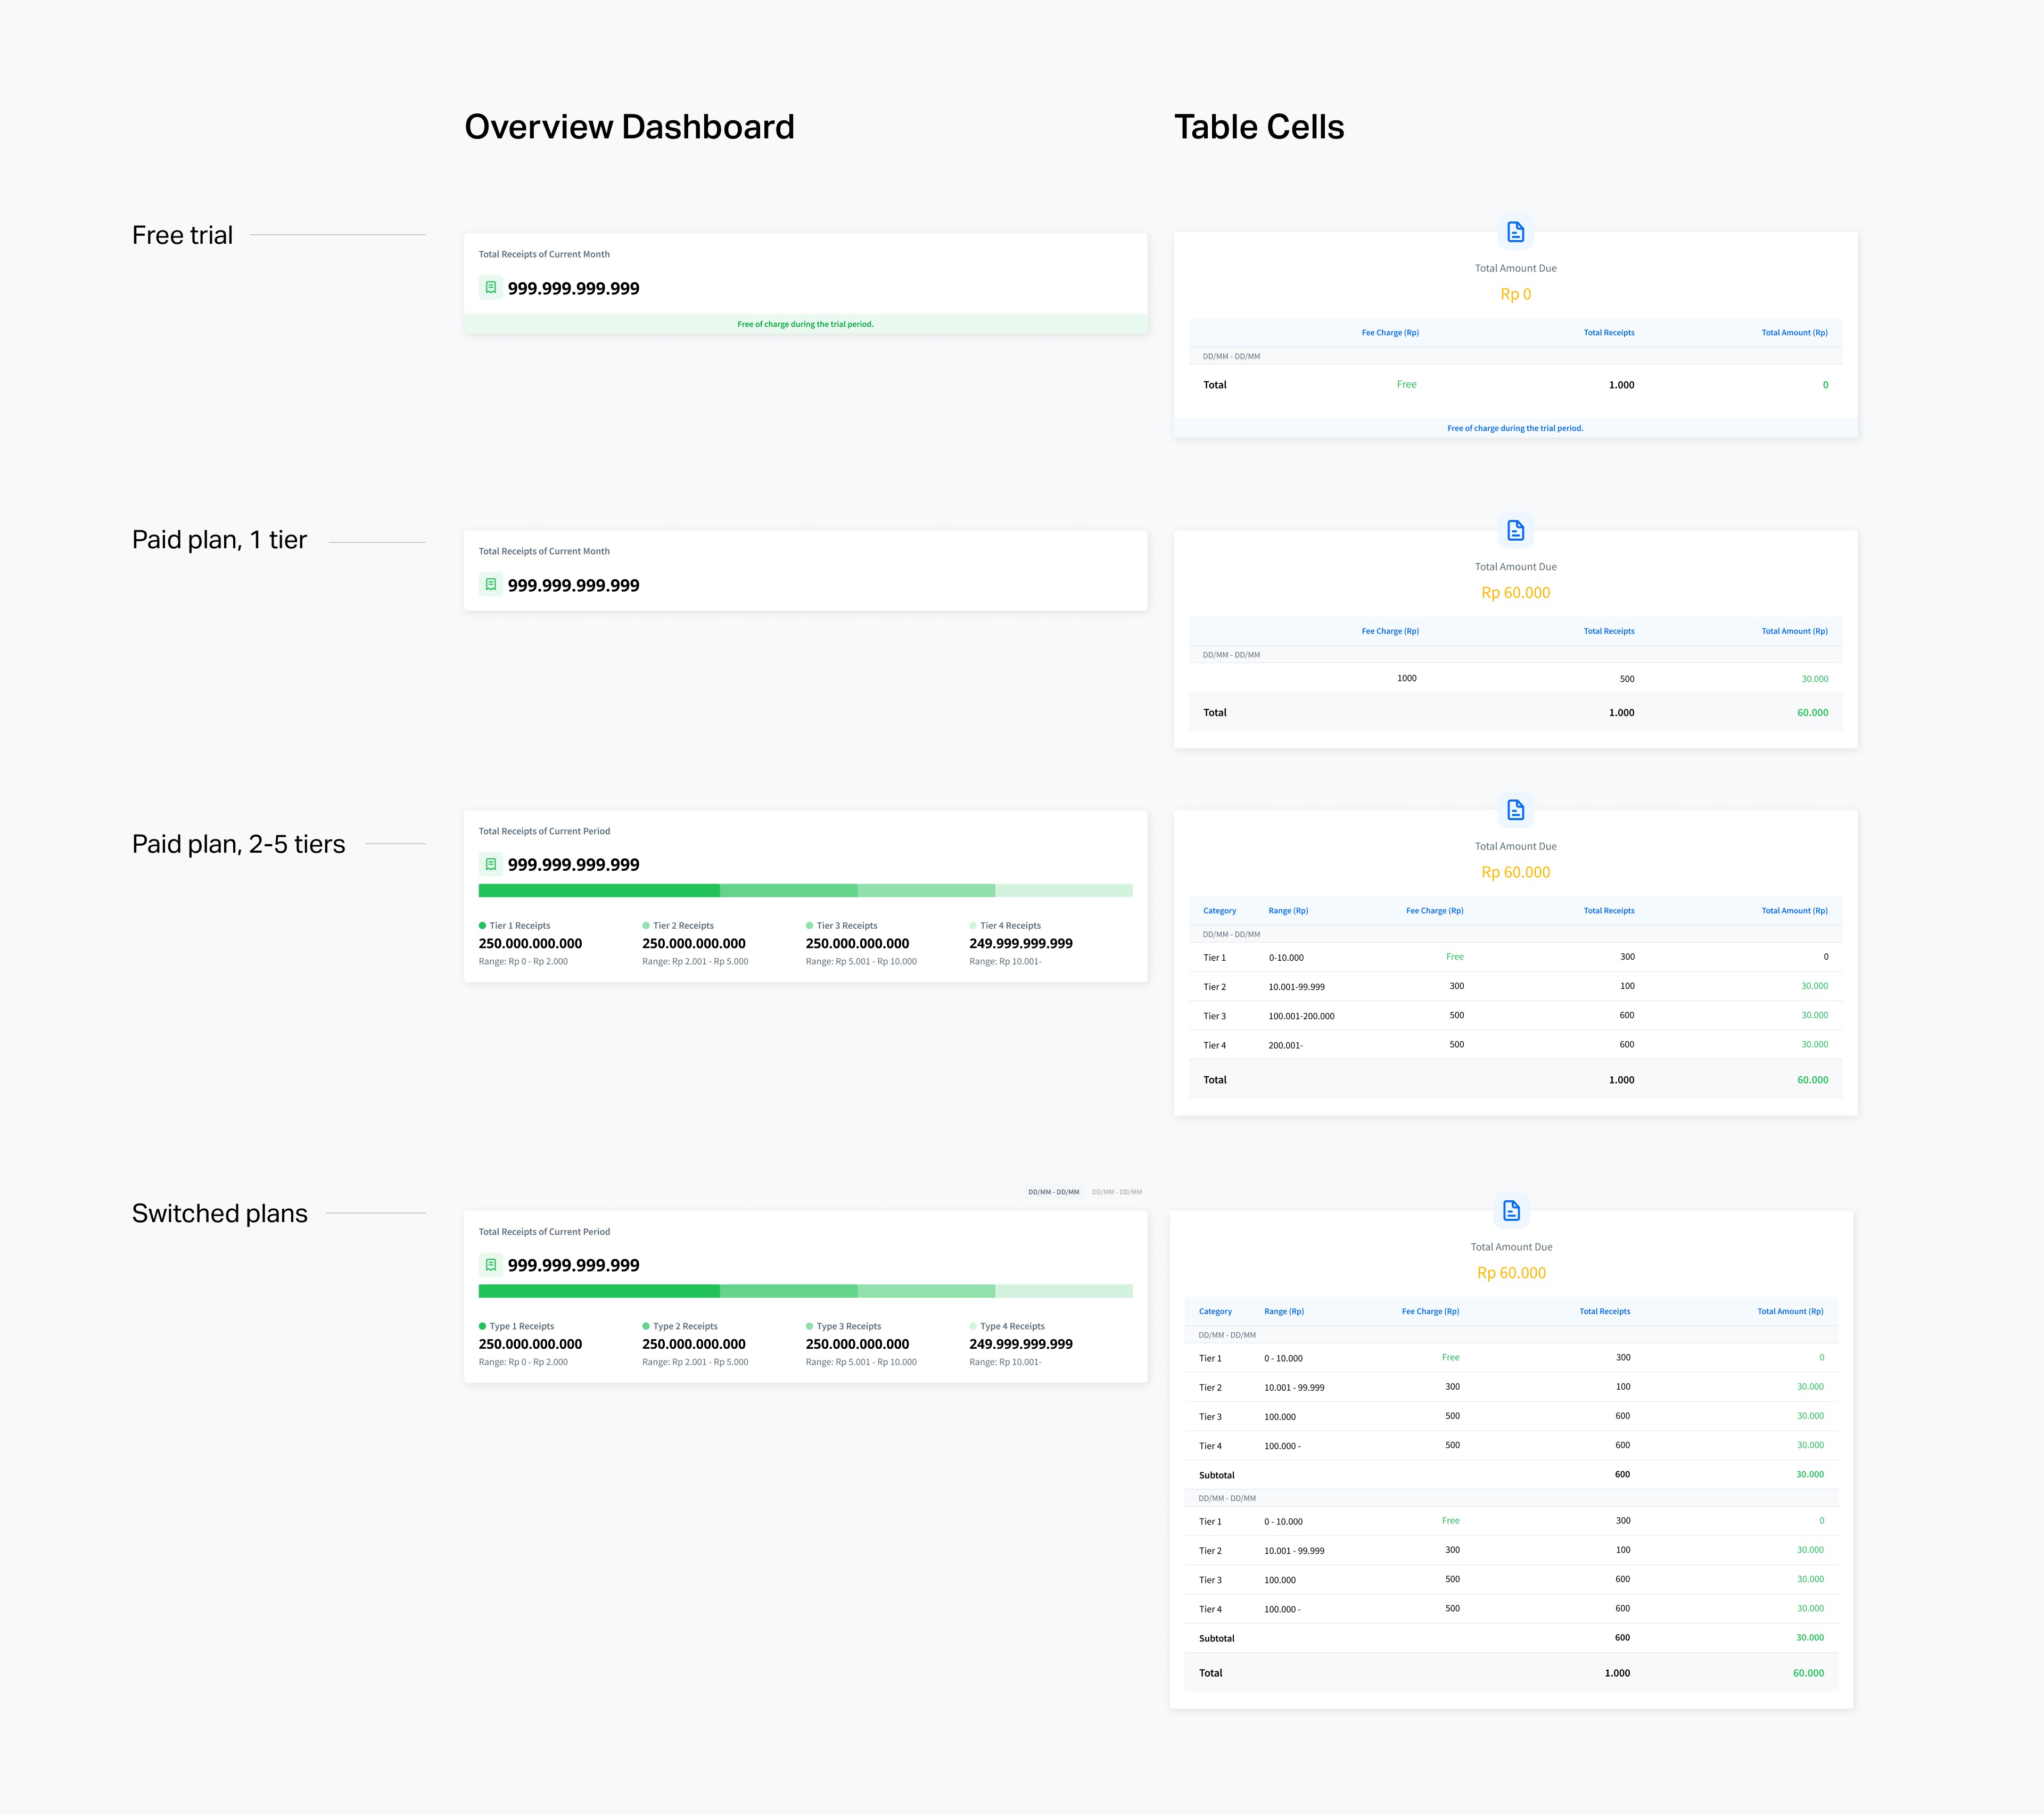
Task: Click the green 'Free of charge' banner in dashboard card
Action: (x=805, y=324)
